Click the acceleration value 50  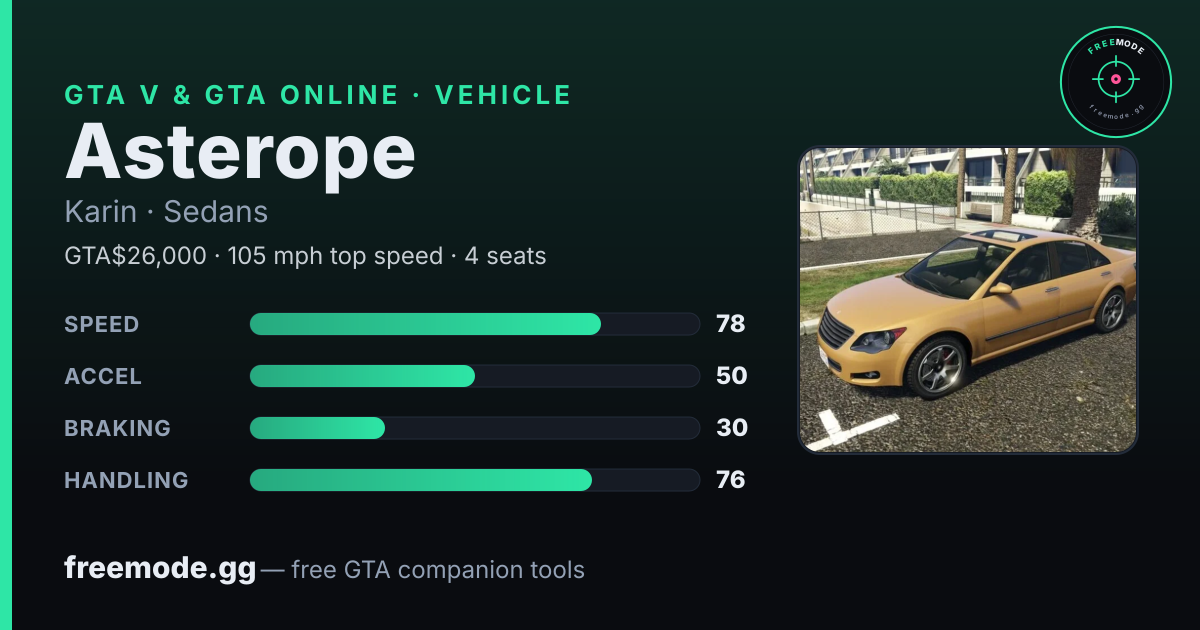click(732, 376)
